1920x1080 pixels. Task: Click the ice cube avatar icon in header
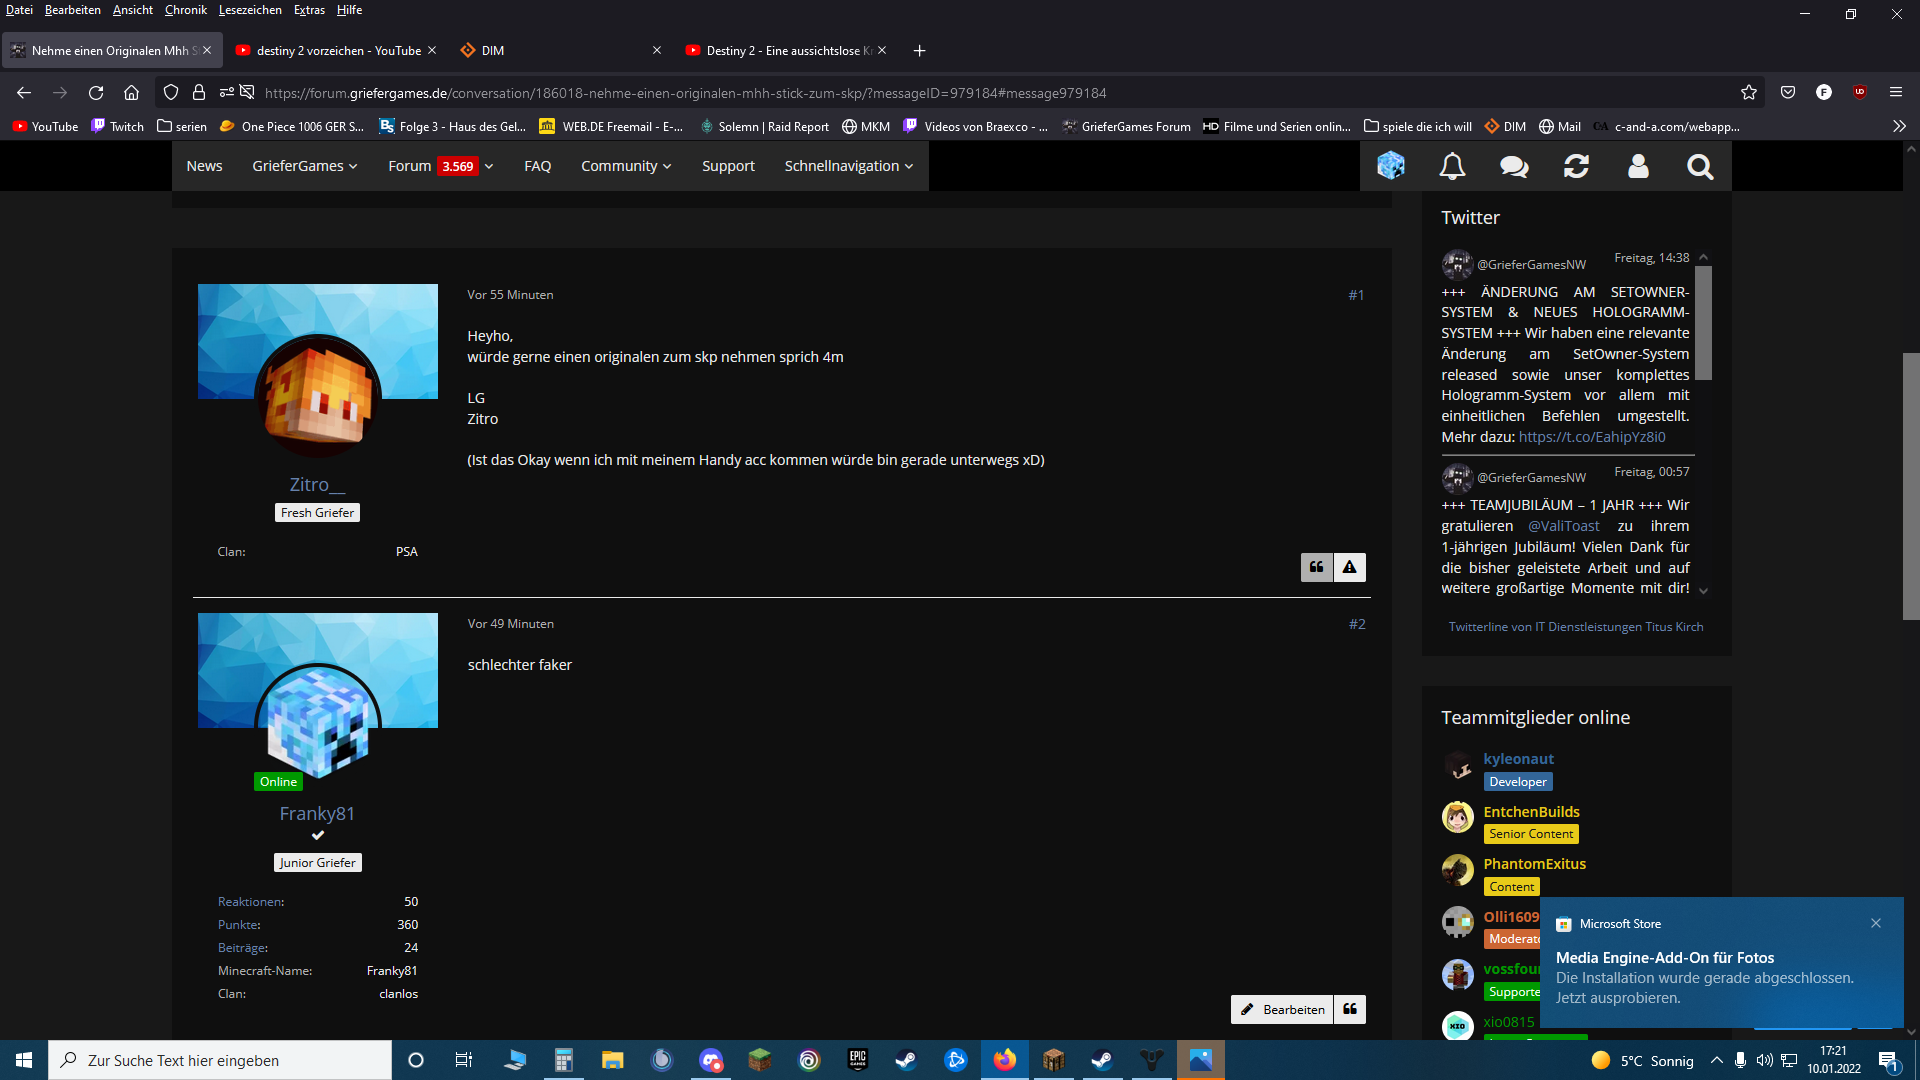coord(1391,166)
